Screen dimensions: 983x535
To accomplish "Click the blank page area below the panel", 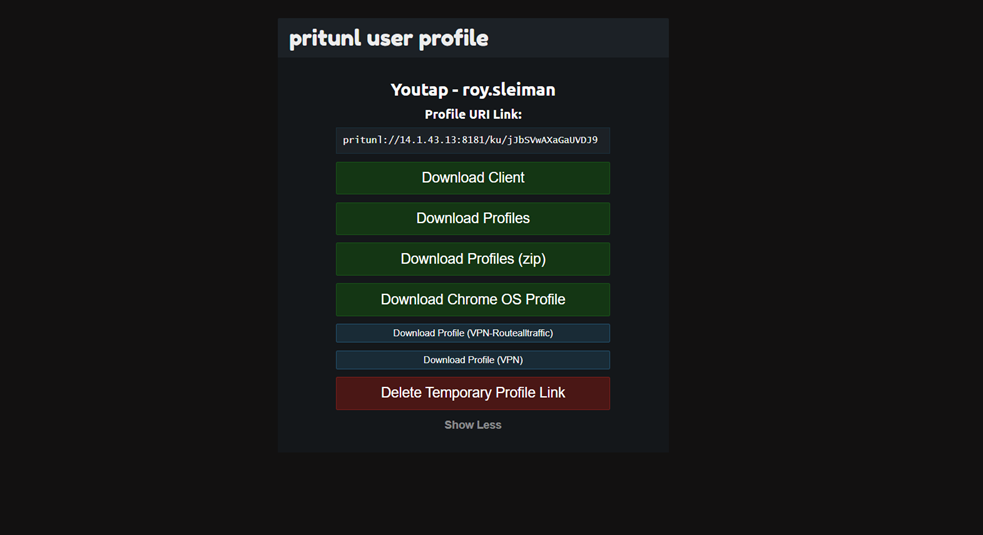I will [472, 495].
